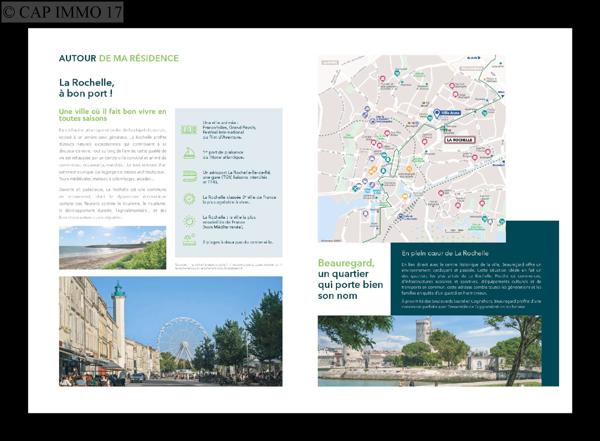The width and height of the screenshot is (600, 441).
Task: Select the LA ROCHELLE label on the map
Action: 459,140
